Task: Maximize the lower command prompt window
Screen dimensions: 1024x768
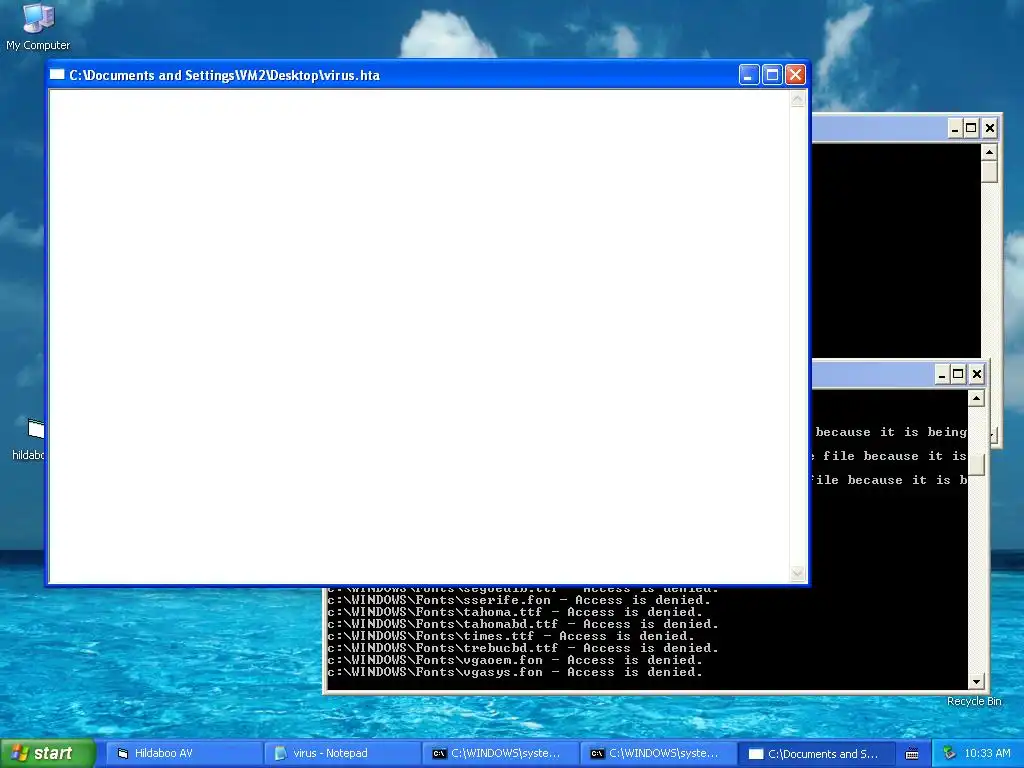Action: (958, 374)
